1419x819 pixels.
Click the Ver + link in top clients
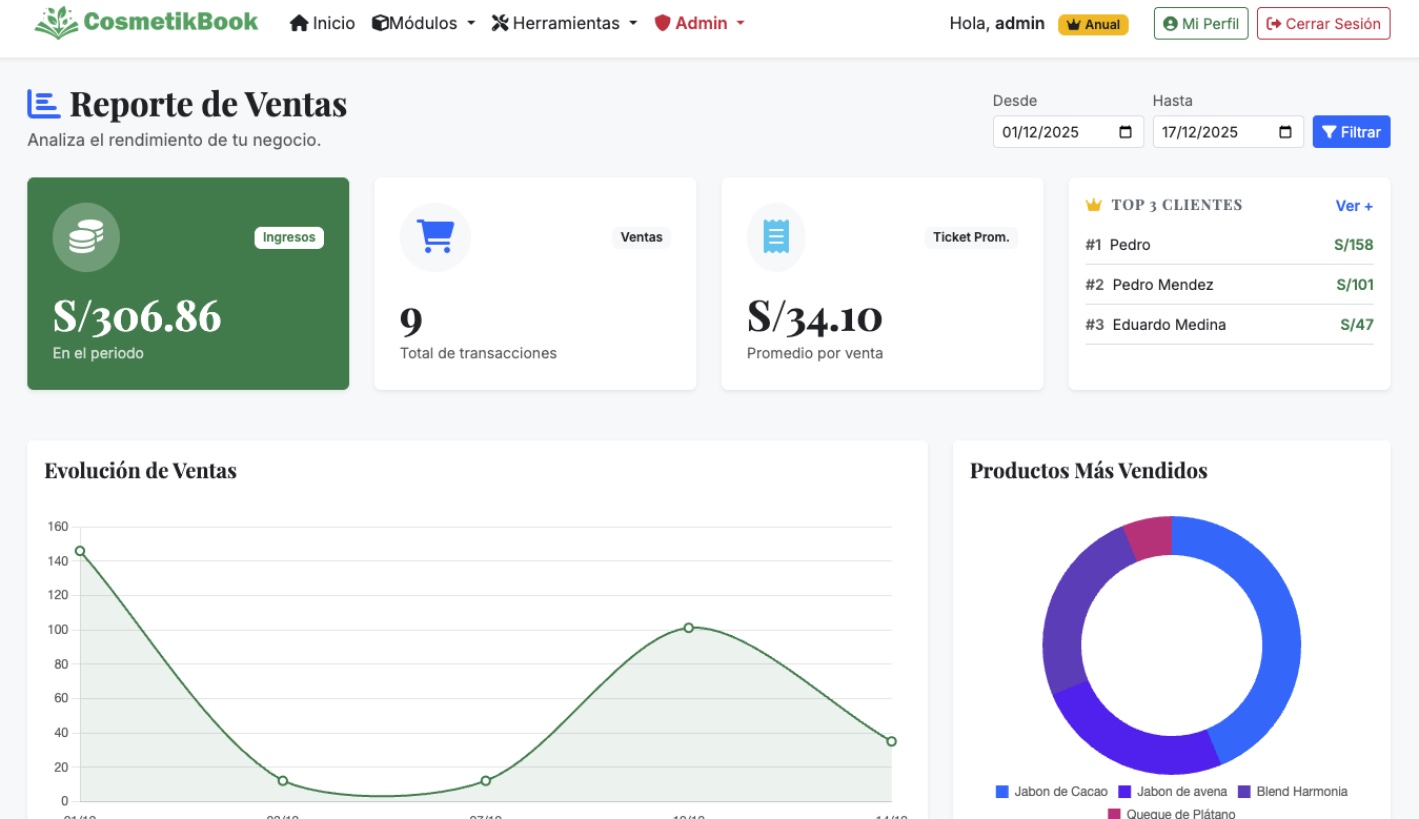1354,206
